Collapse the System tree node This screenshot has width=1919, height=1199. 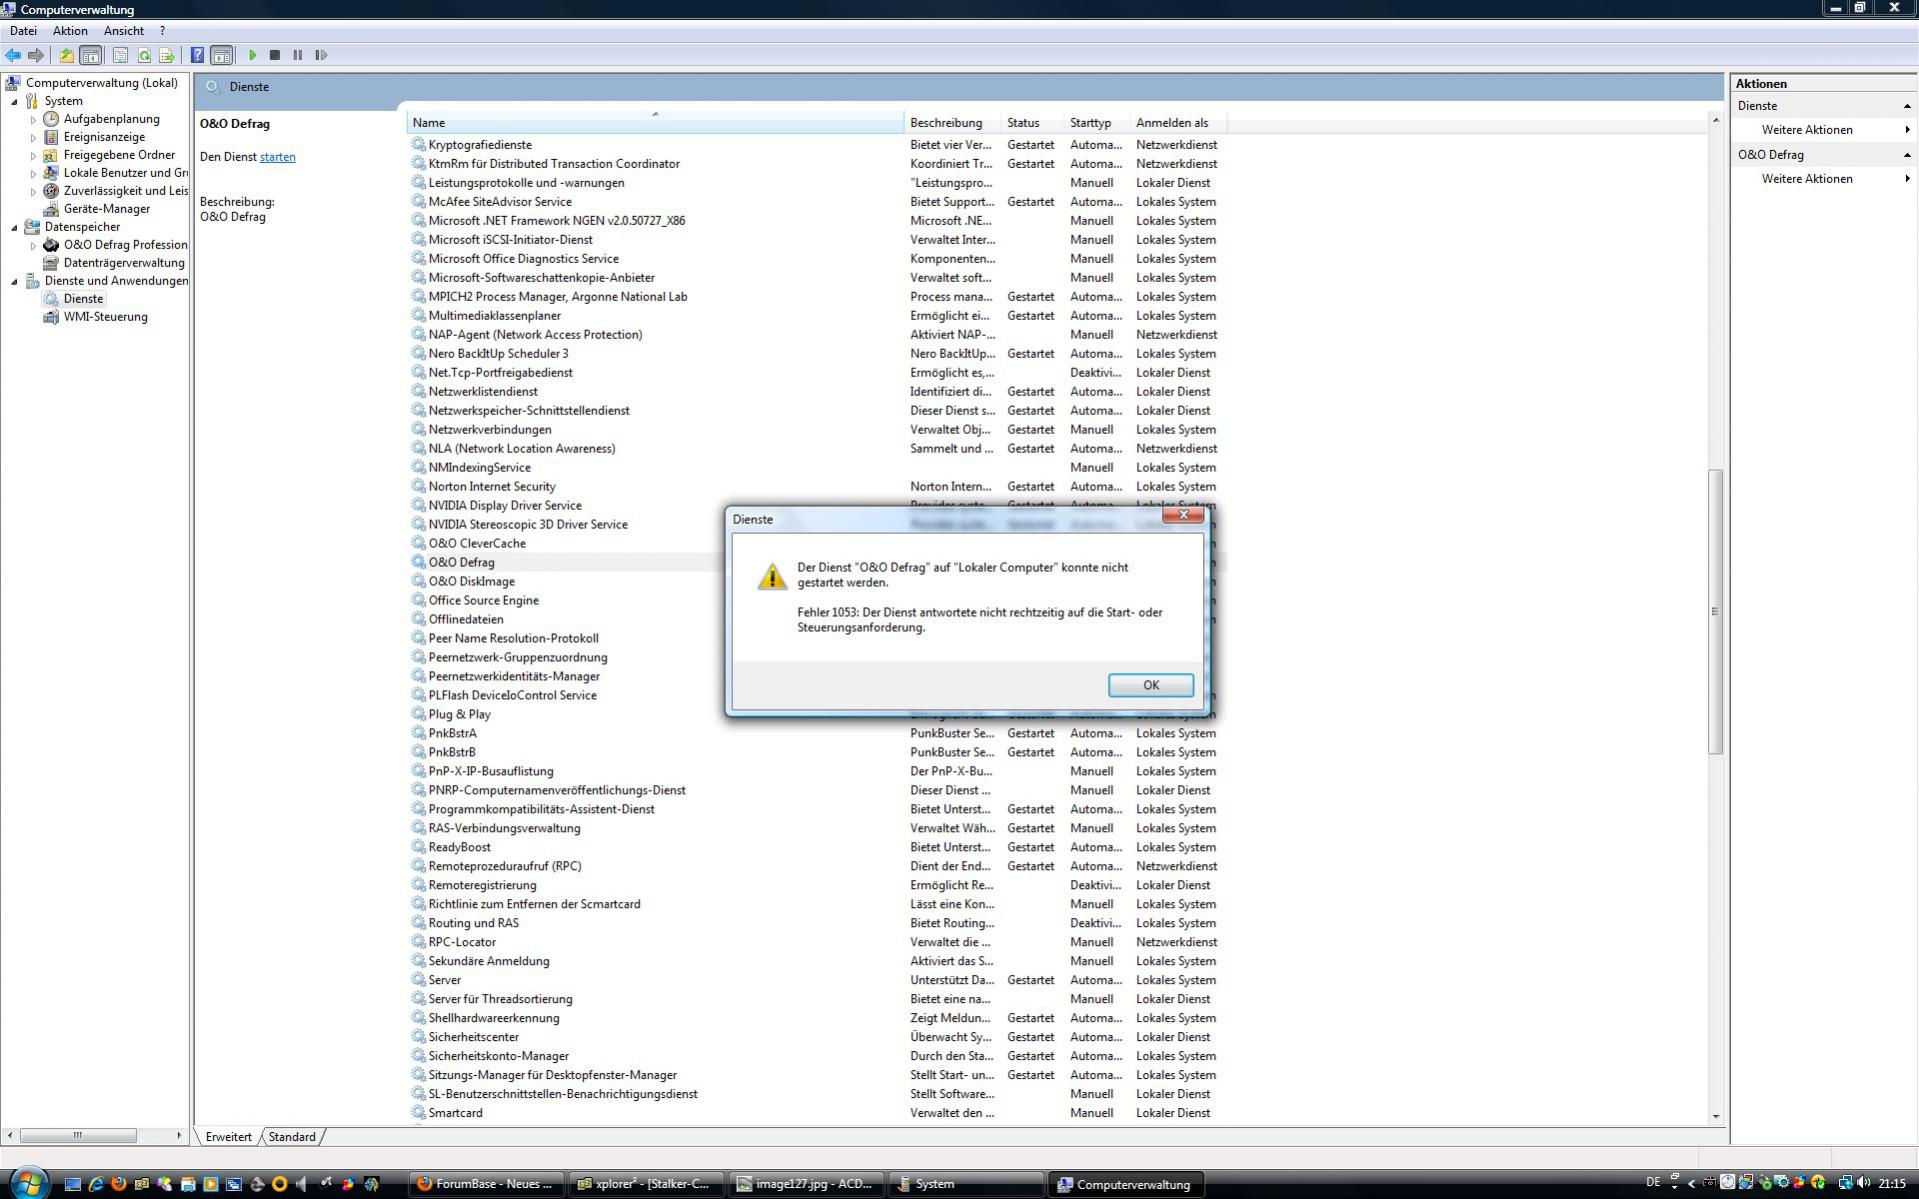tap(14, 101)
